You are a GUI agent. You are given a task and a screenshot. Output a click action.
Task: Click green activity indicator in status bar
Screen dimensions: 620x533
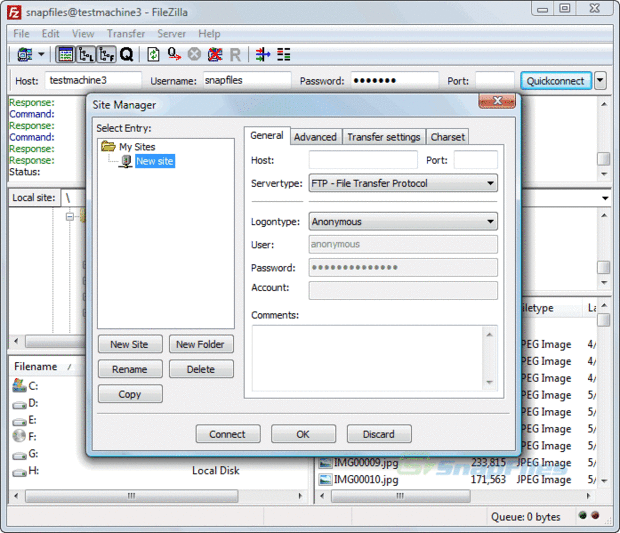click(x=582, y=515)
